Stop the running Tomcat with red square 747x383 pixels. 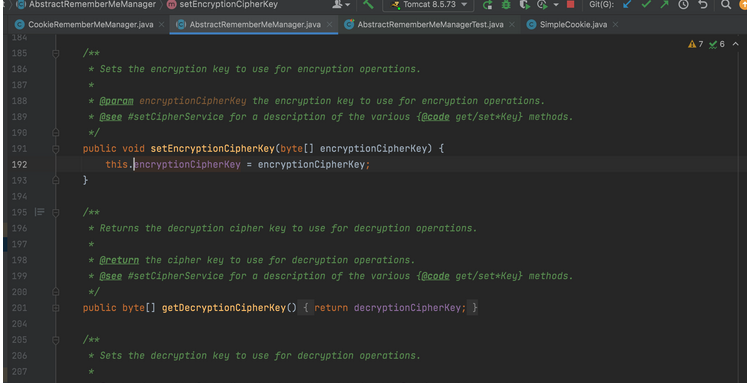click(570, 5)
